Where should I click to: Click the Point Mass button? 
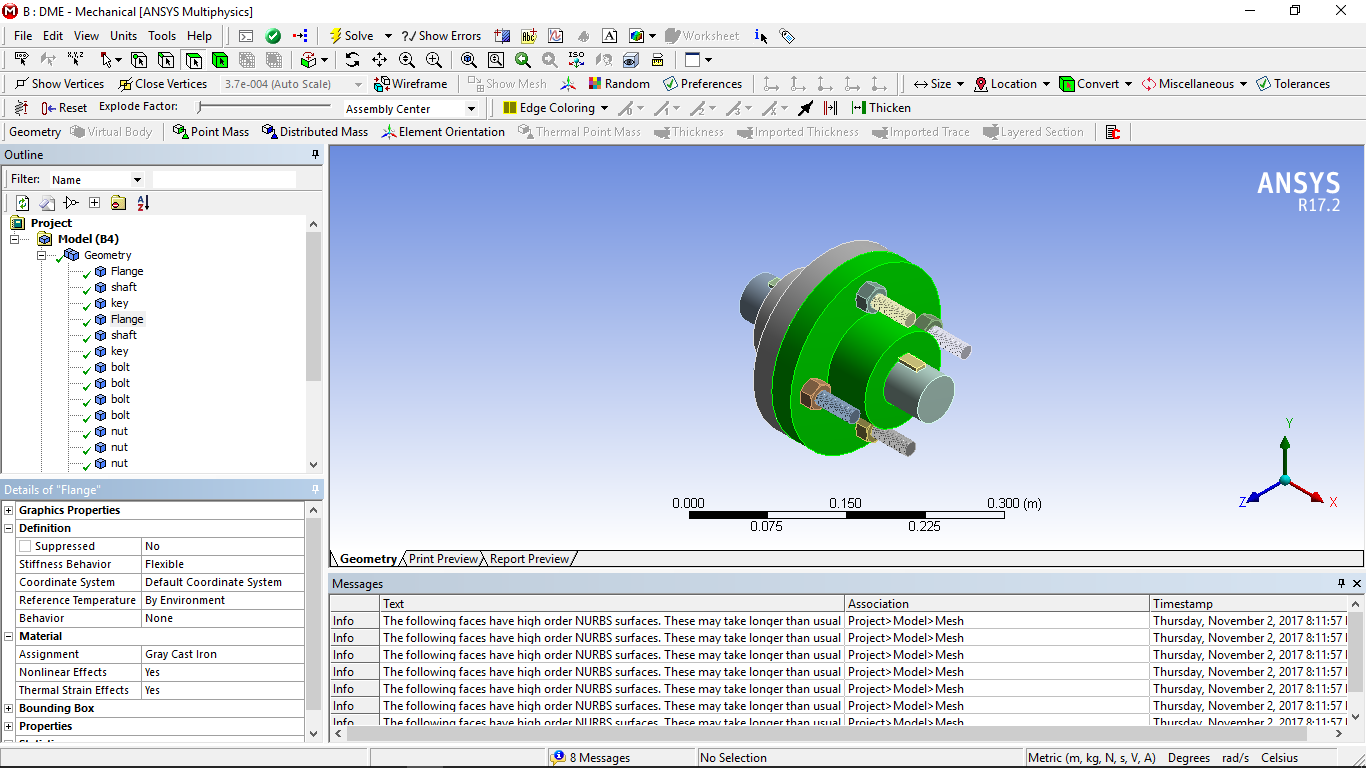coord(210,132)
